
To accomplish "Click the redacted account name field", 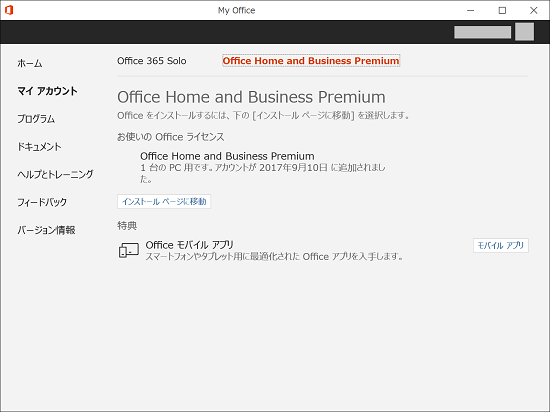I will 482,32.
